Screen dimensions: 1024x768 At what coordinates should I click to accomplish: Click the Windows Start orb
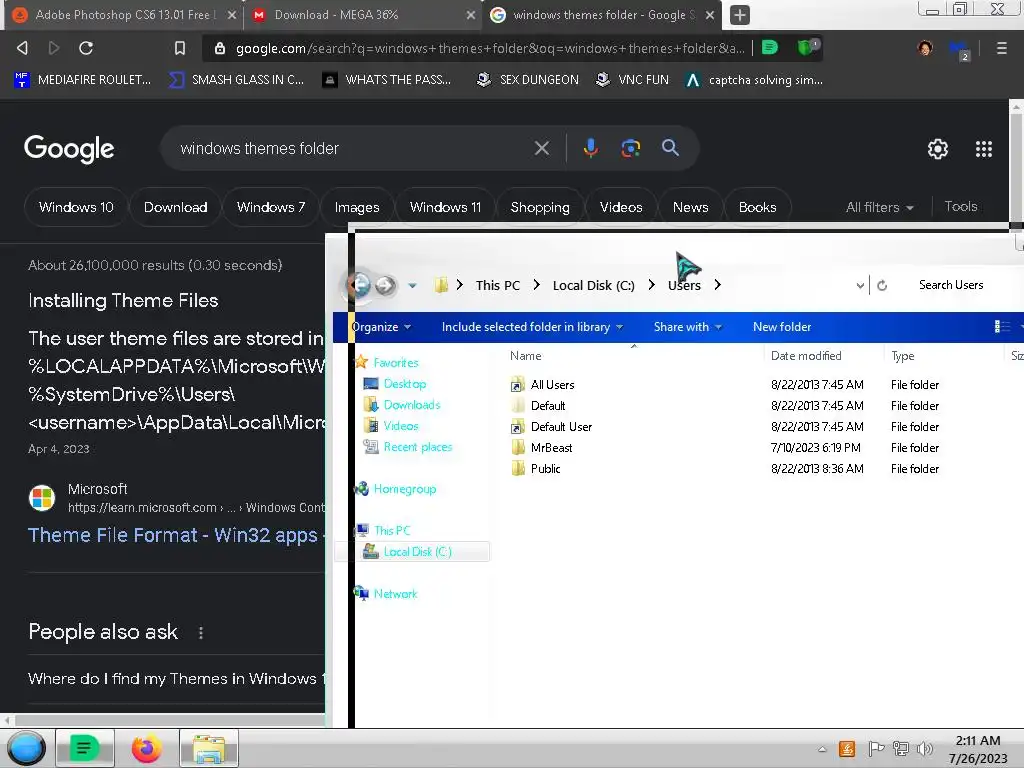tap(26, 748)
